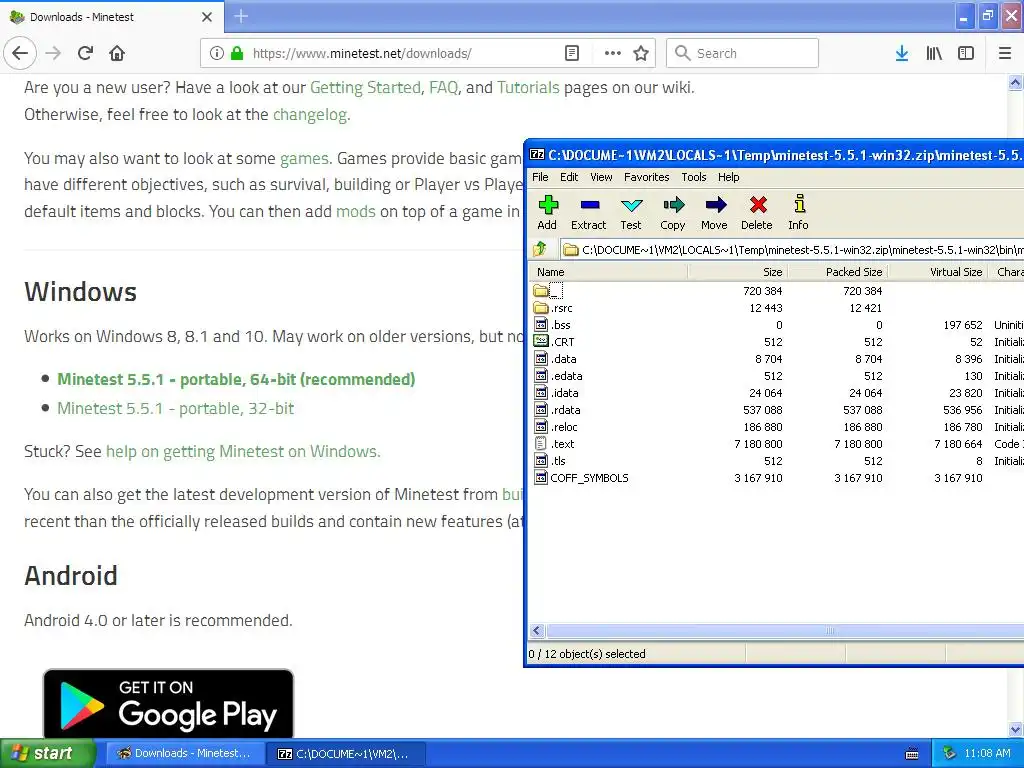Click the Move toolbar icon
The width and height of the screenshot is (1024, 768).
714,213
